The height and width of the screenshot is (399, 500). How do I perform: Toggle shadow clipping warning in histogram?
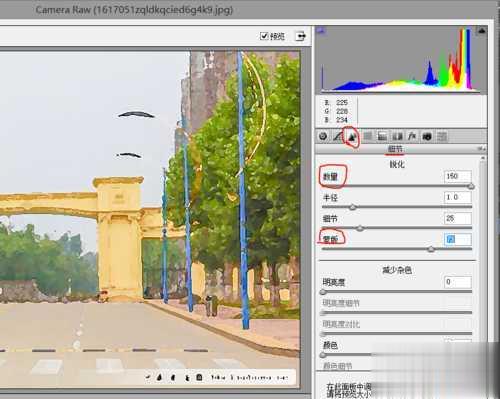point(321,31)
